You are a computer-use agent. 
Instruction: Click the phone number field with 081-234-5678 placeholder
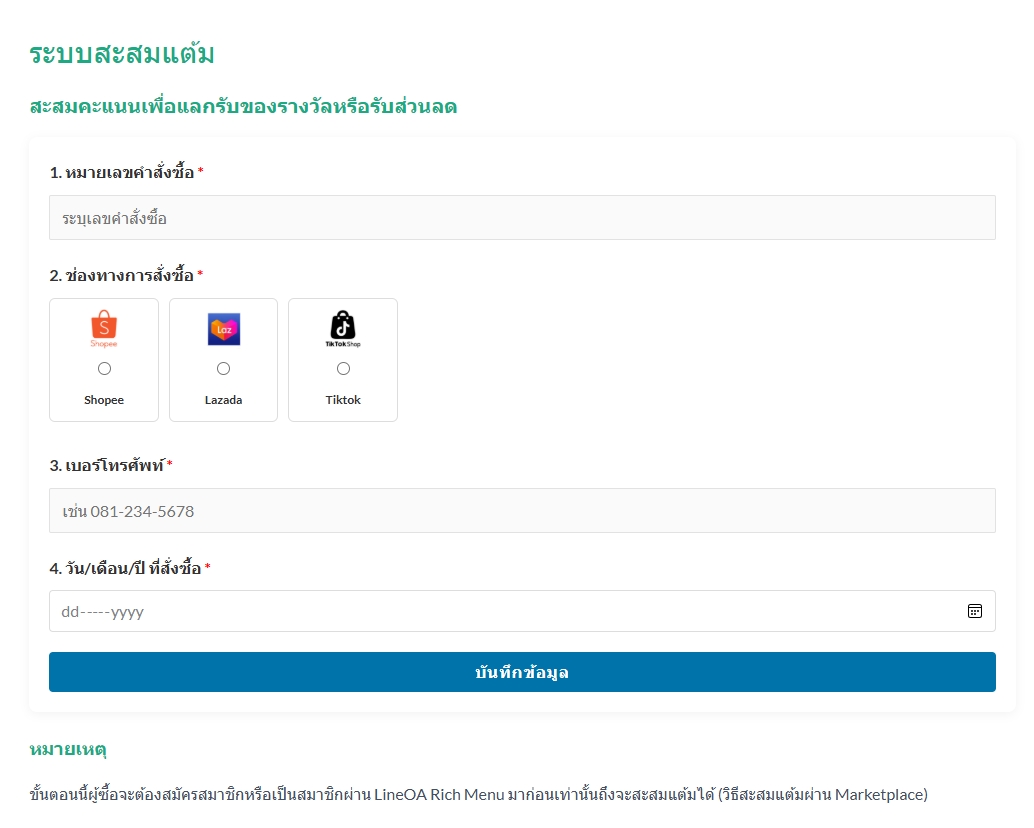(522, 510)
